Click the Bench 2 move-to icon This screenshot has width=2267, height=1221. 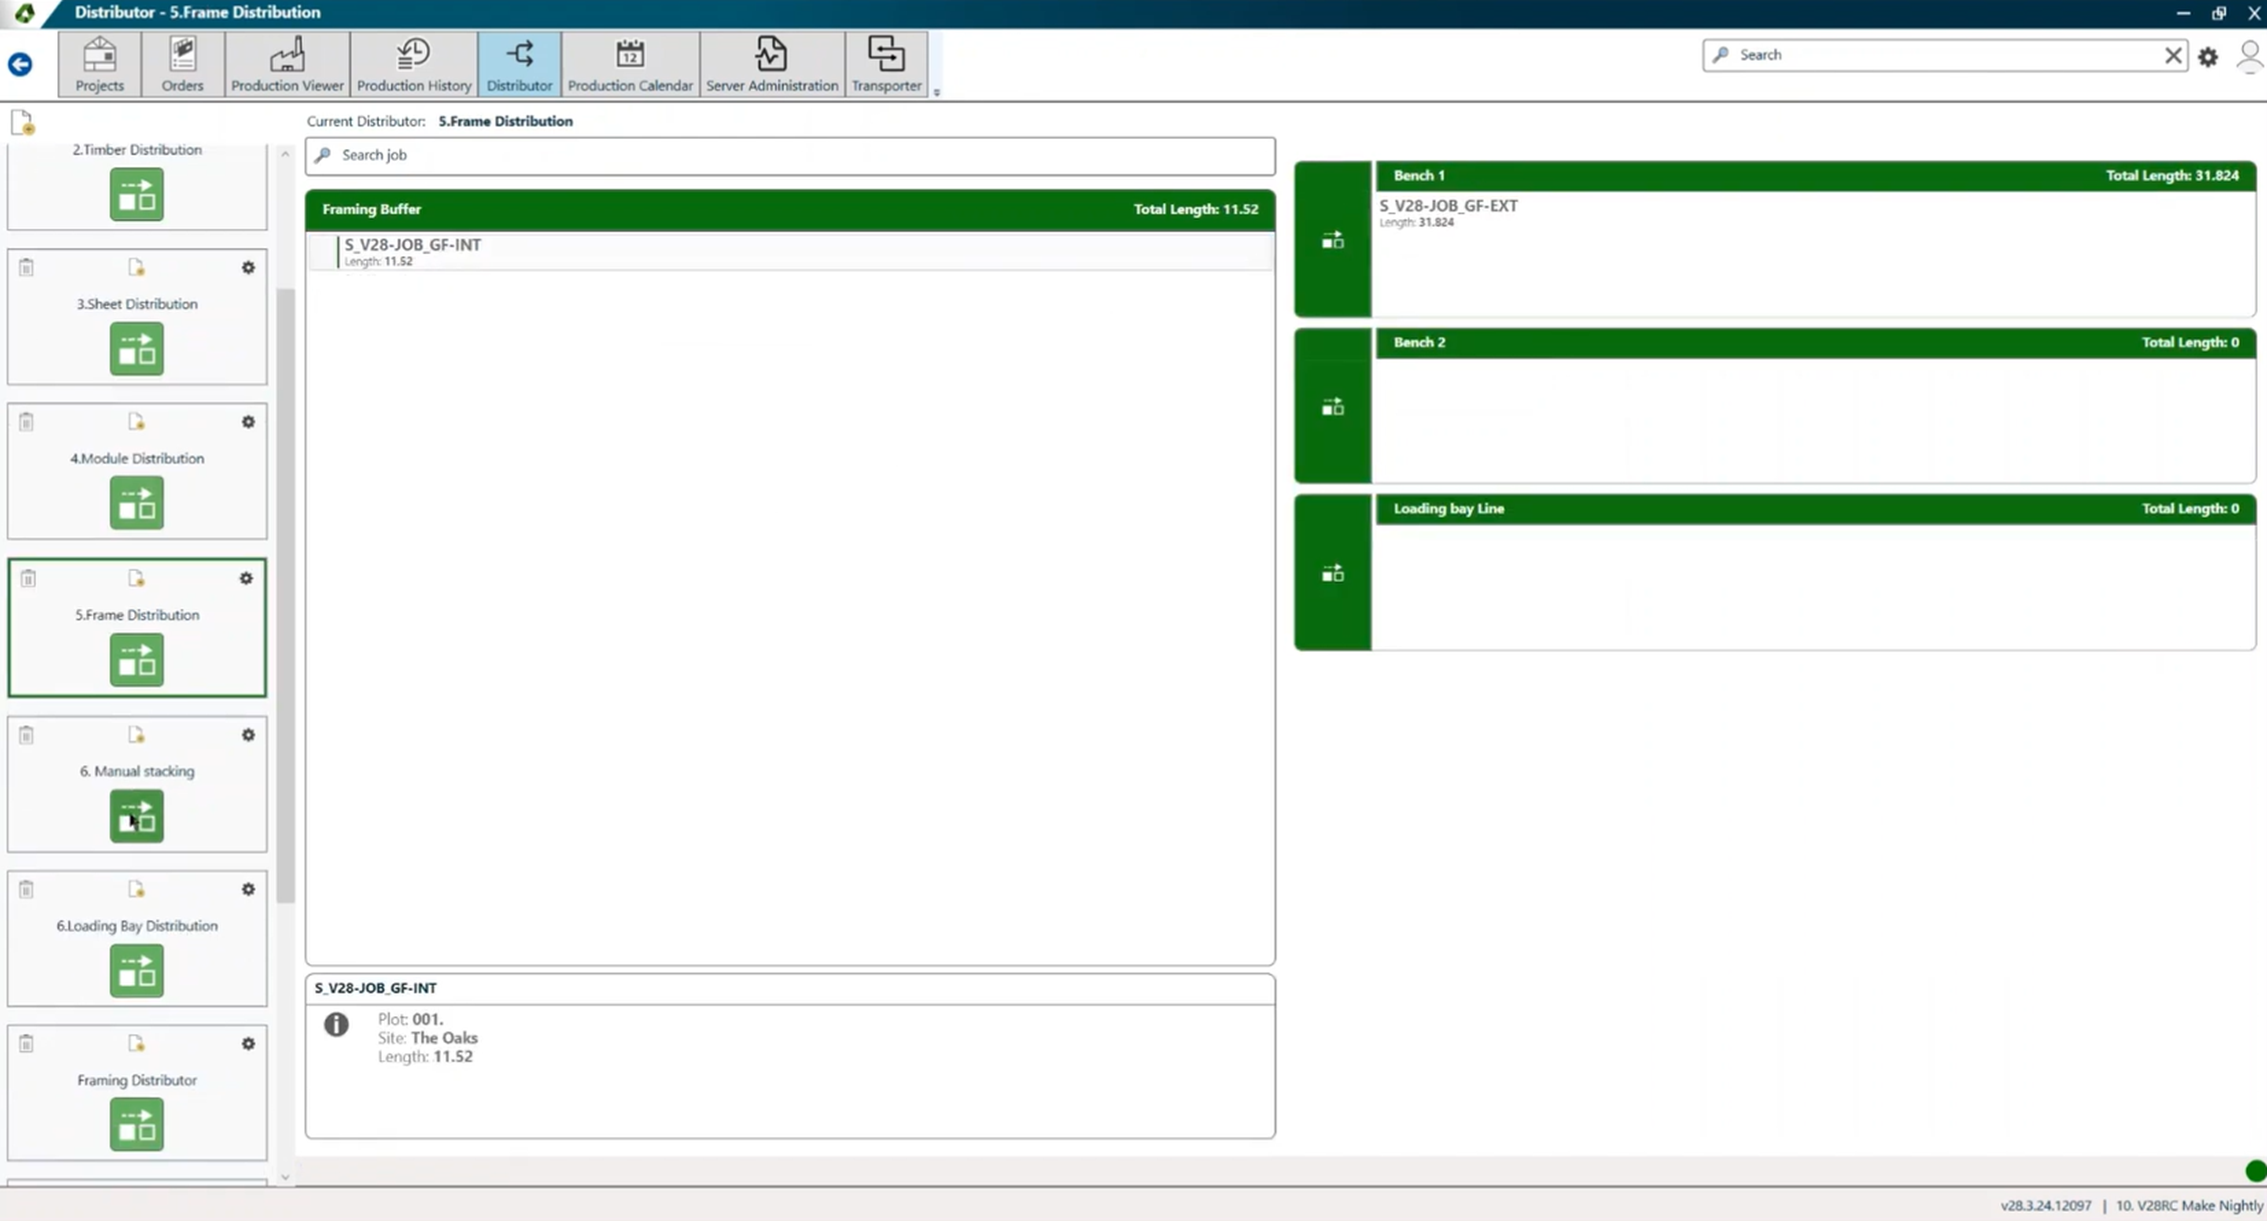tap(1332, 407)
